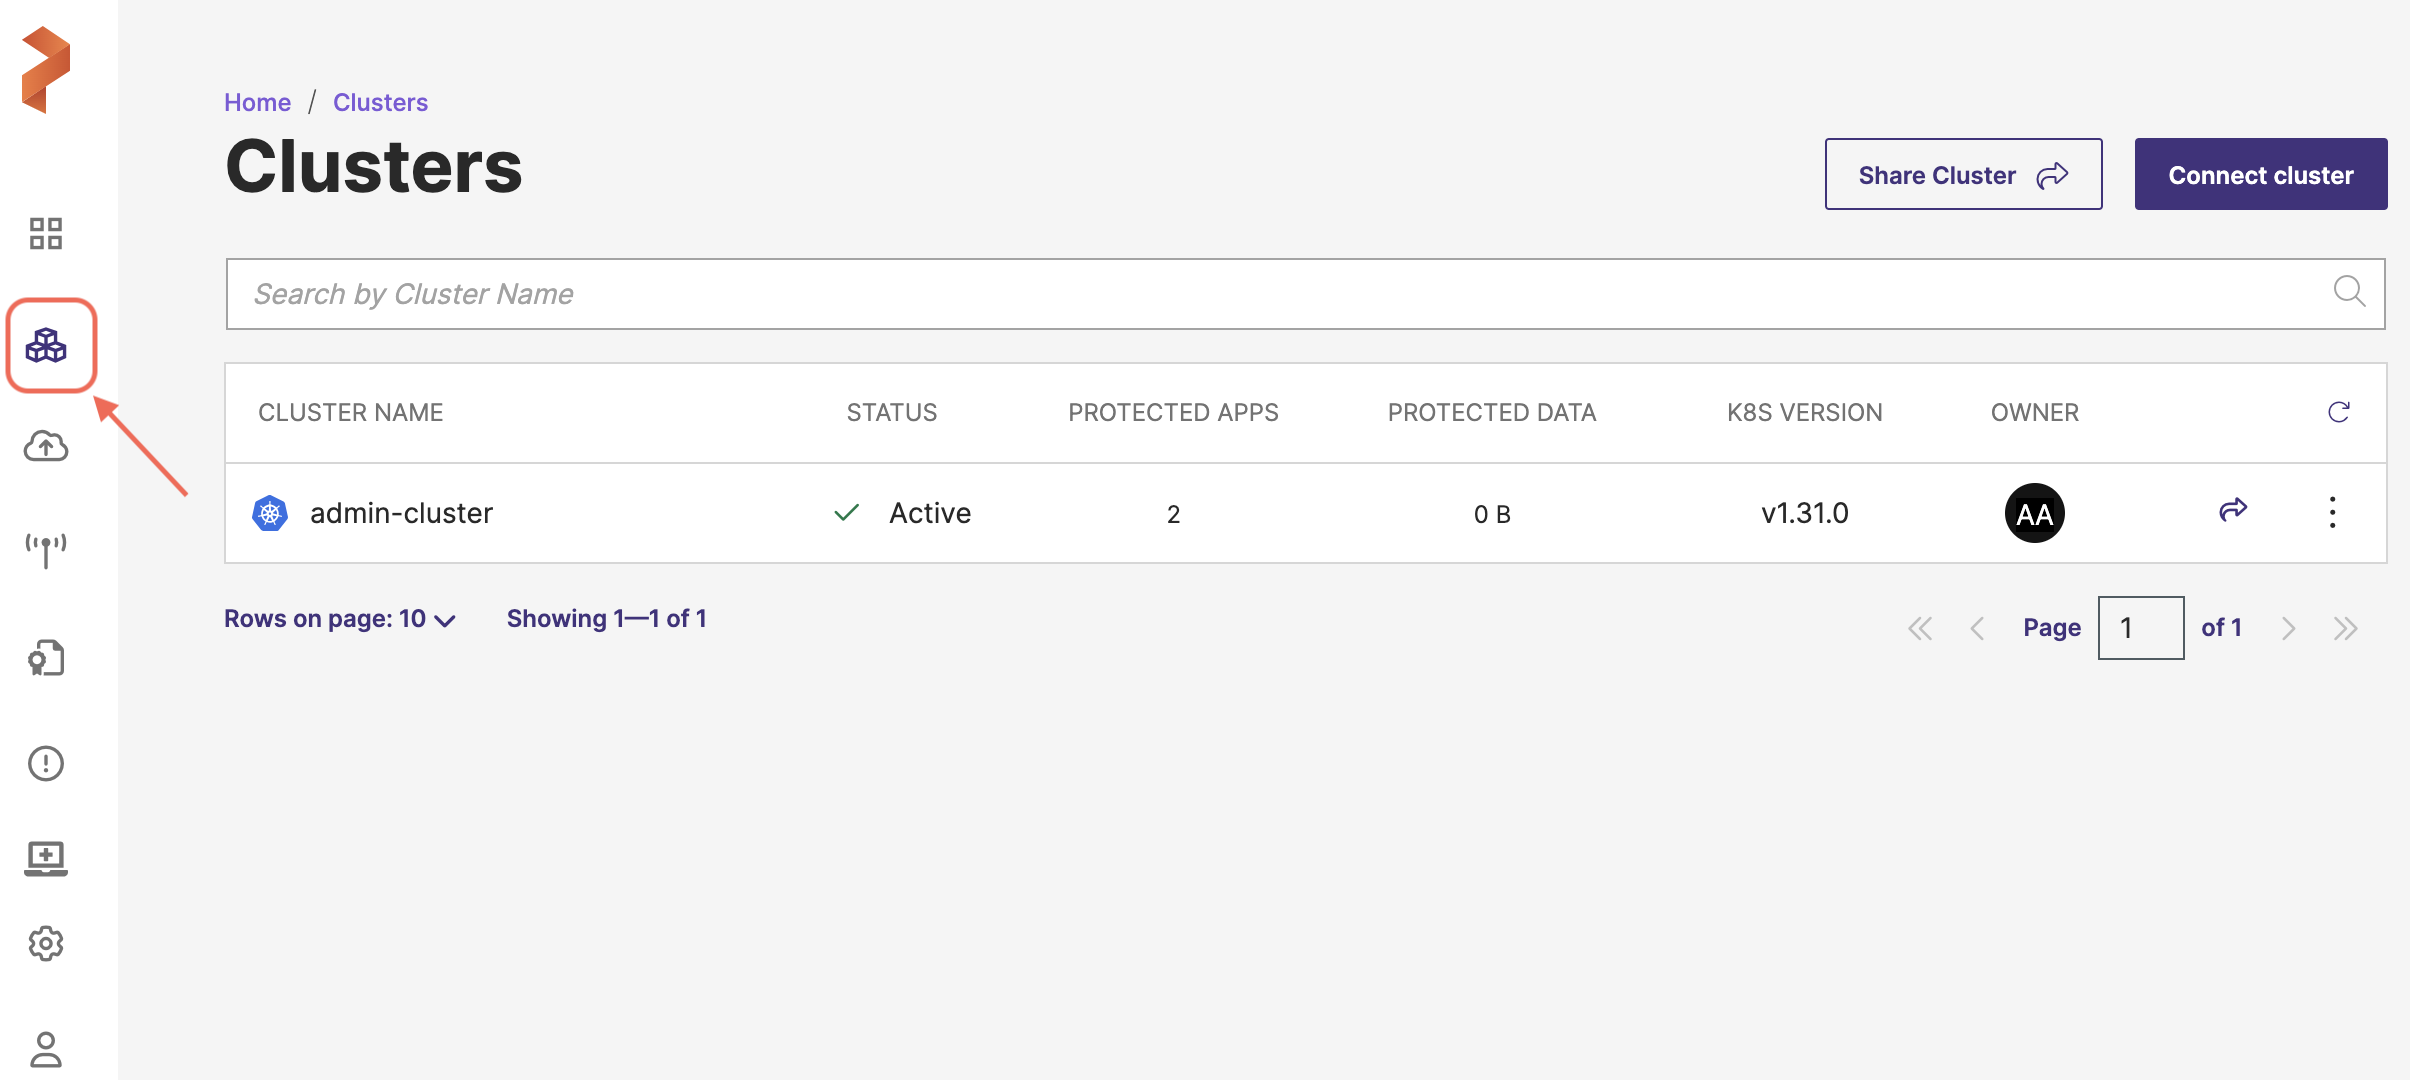Viewport: 2410px width, 1080px height.
Task: Refresh the clusters table
Action: click(2338, 412)
